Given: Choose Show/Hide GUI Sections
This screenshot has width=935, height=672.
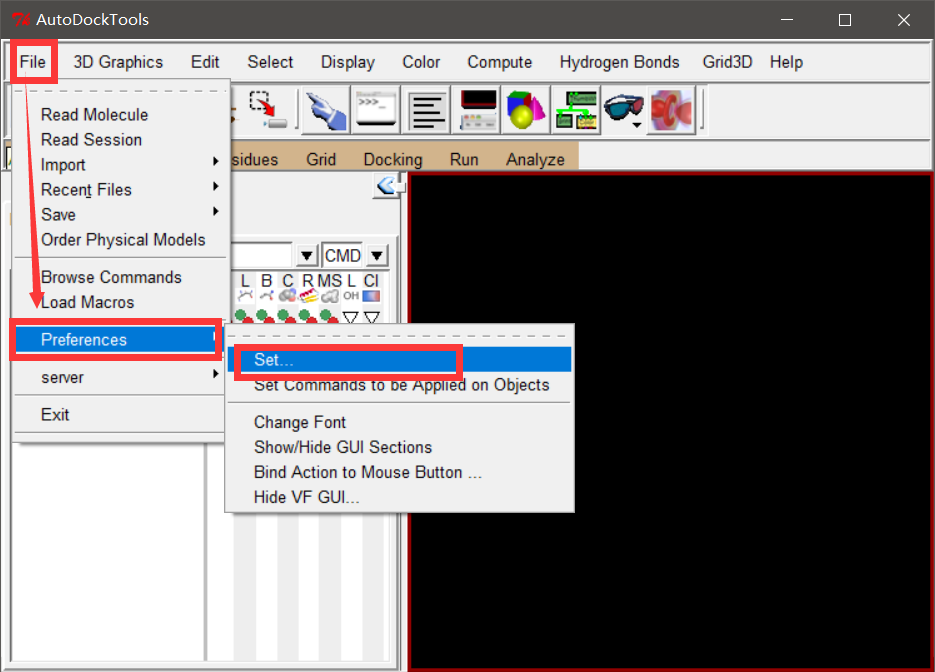Looking at the screenshot, I should pyautogui.click(x=400, y=447).
